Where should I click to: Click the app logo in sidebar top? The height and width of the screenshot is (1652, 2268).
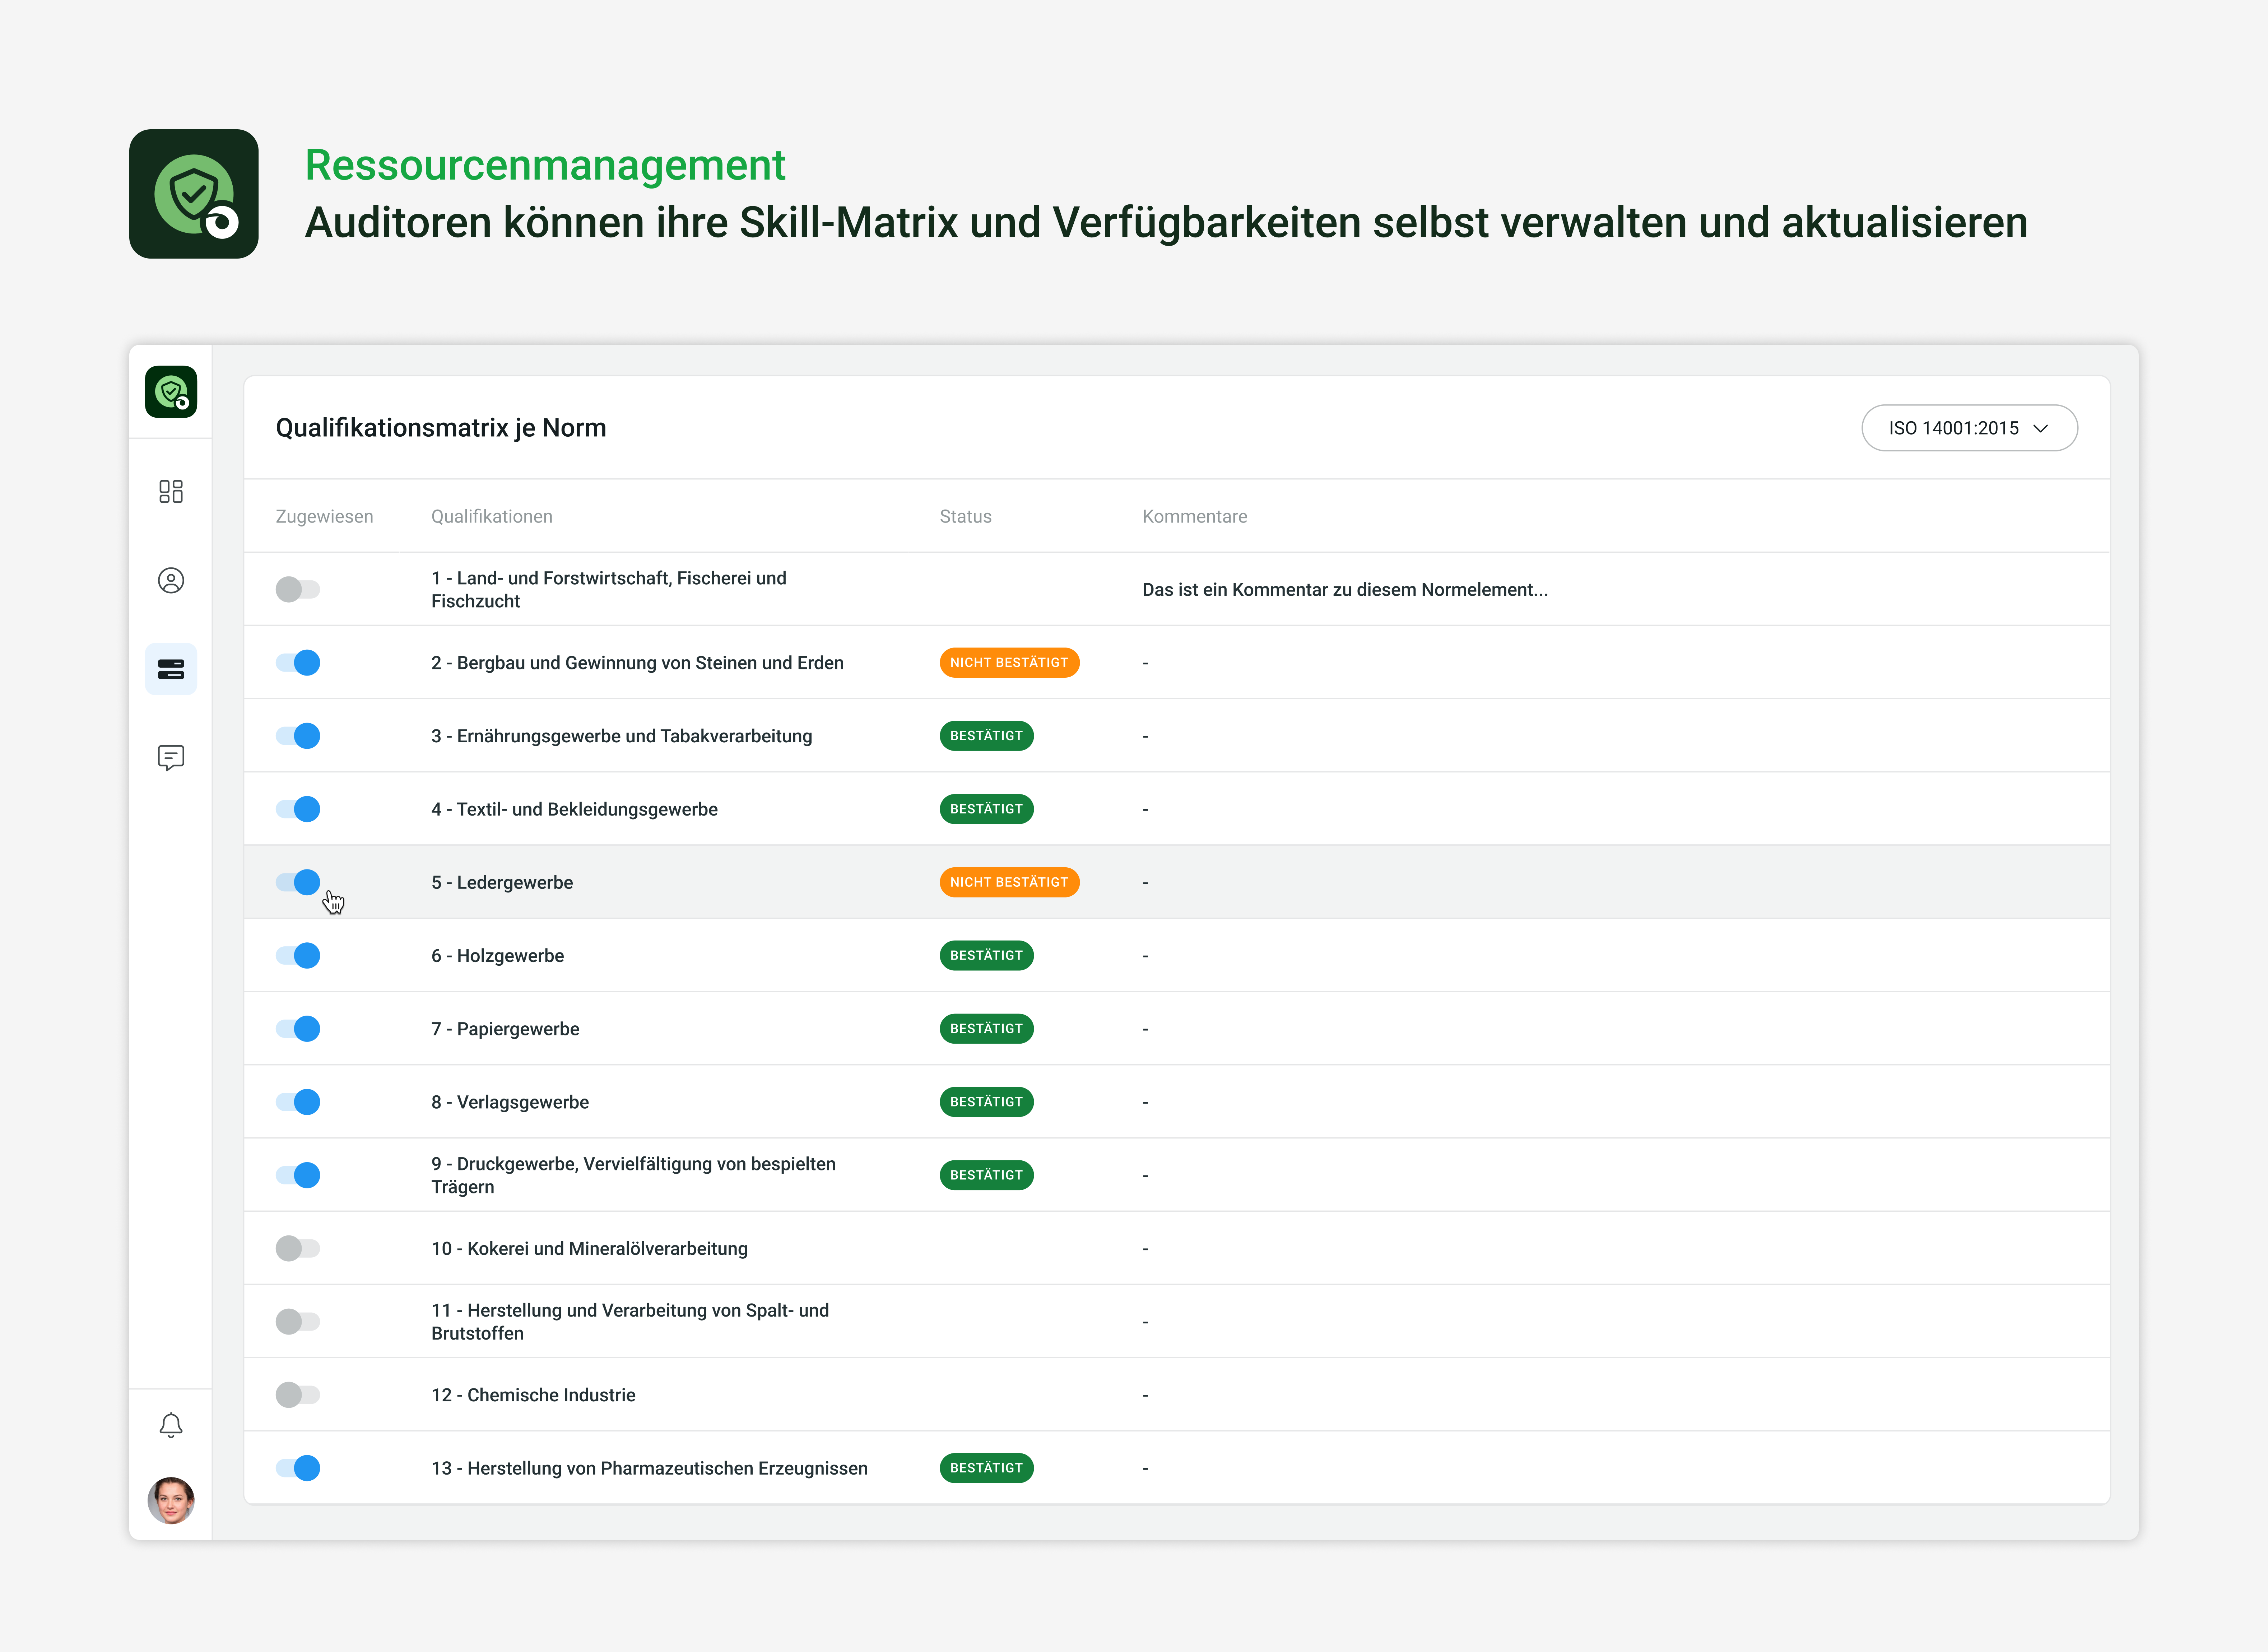pos(171,392)
